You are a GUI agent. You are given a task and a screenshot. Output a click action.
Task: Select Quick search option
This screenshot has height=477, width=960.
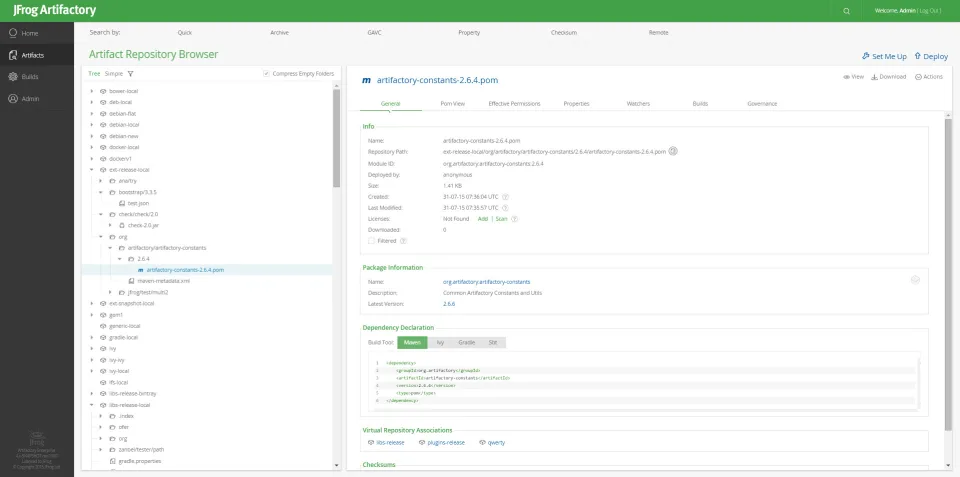click(x=184, y=32)
